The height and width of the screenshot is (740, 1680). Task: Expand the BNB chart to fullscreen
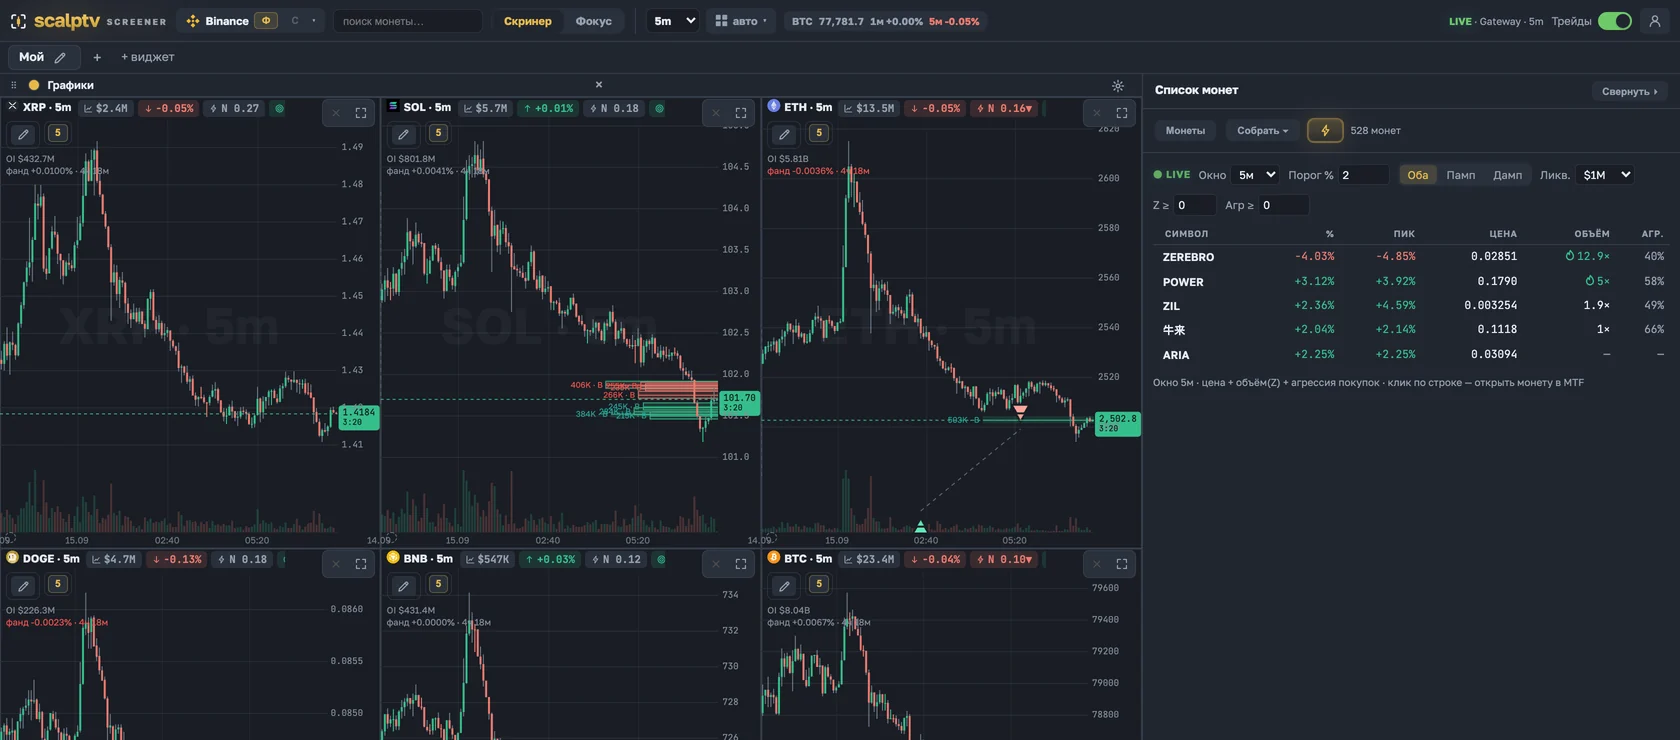pyautogui.click(x=741, y=564)
